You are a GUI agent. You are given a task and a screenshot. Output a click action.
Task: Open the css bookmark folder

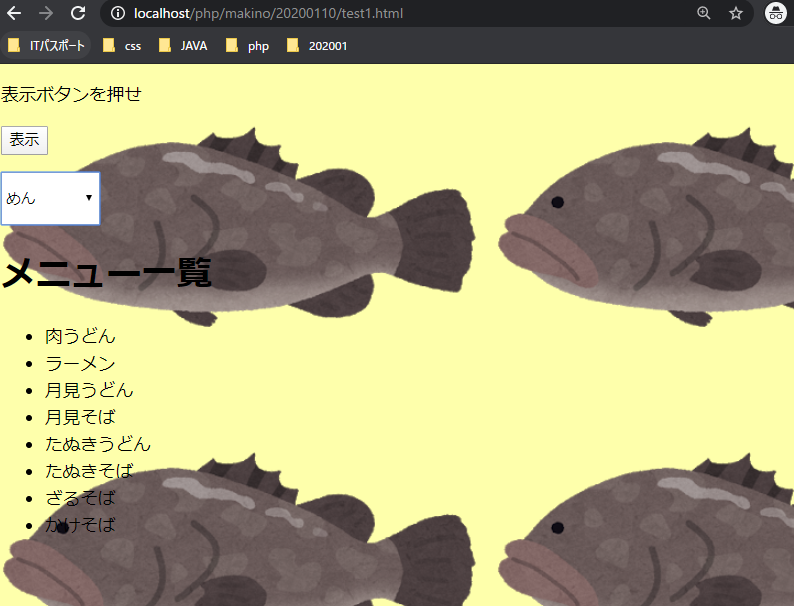[122, 46]
